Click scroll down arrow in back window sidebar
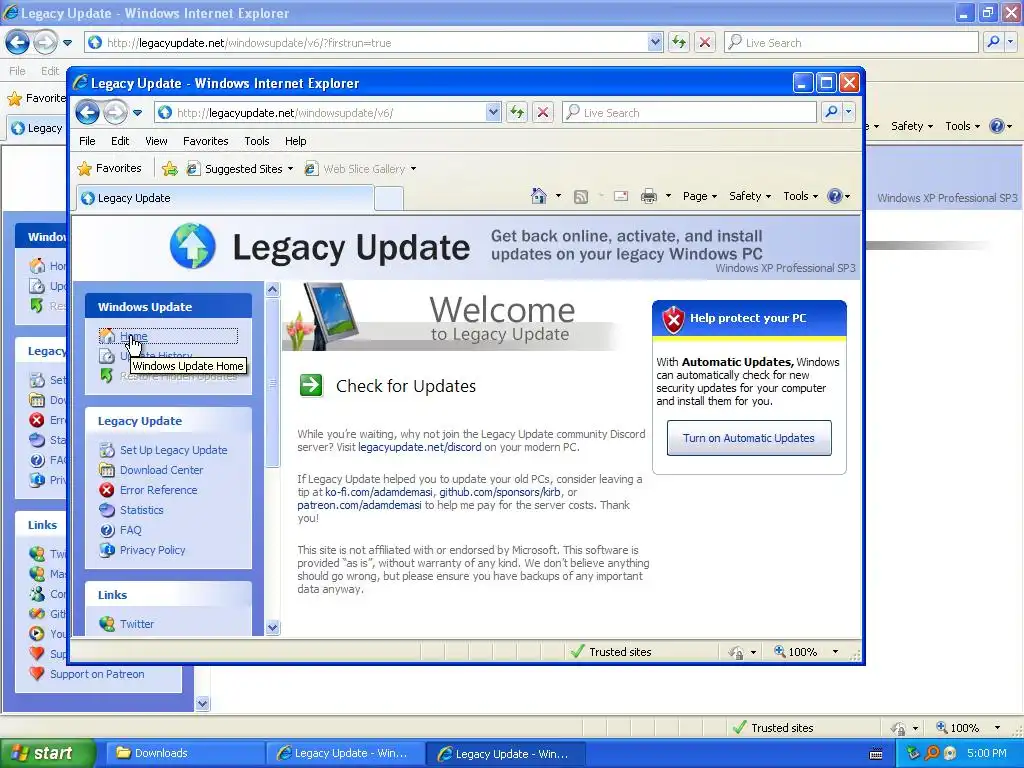The width and height of the screenshot is (1024, 768). tap(202, 703)
